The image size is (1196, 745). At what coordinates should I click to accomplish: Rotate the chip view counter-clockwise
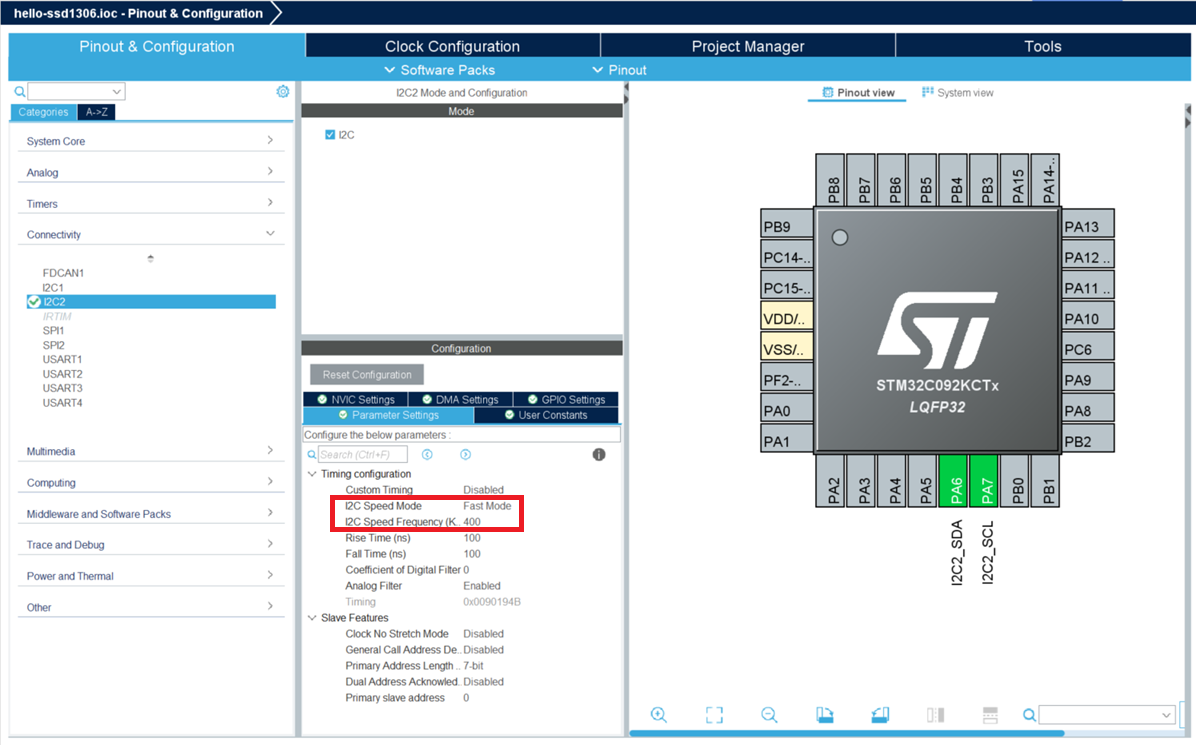(x=880, y=714)
